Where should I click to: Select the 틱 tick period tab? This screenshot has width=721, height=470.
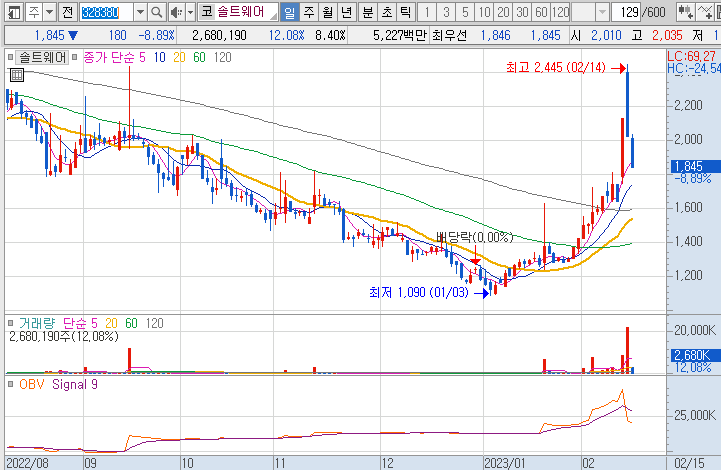click(x=406, y=12)
